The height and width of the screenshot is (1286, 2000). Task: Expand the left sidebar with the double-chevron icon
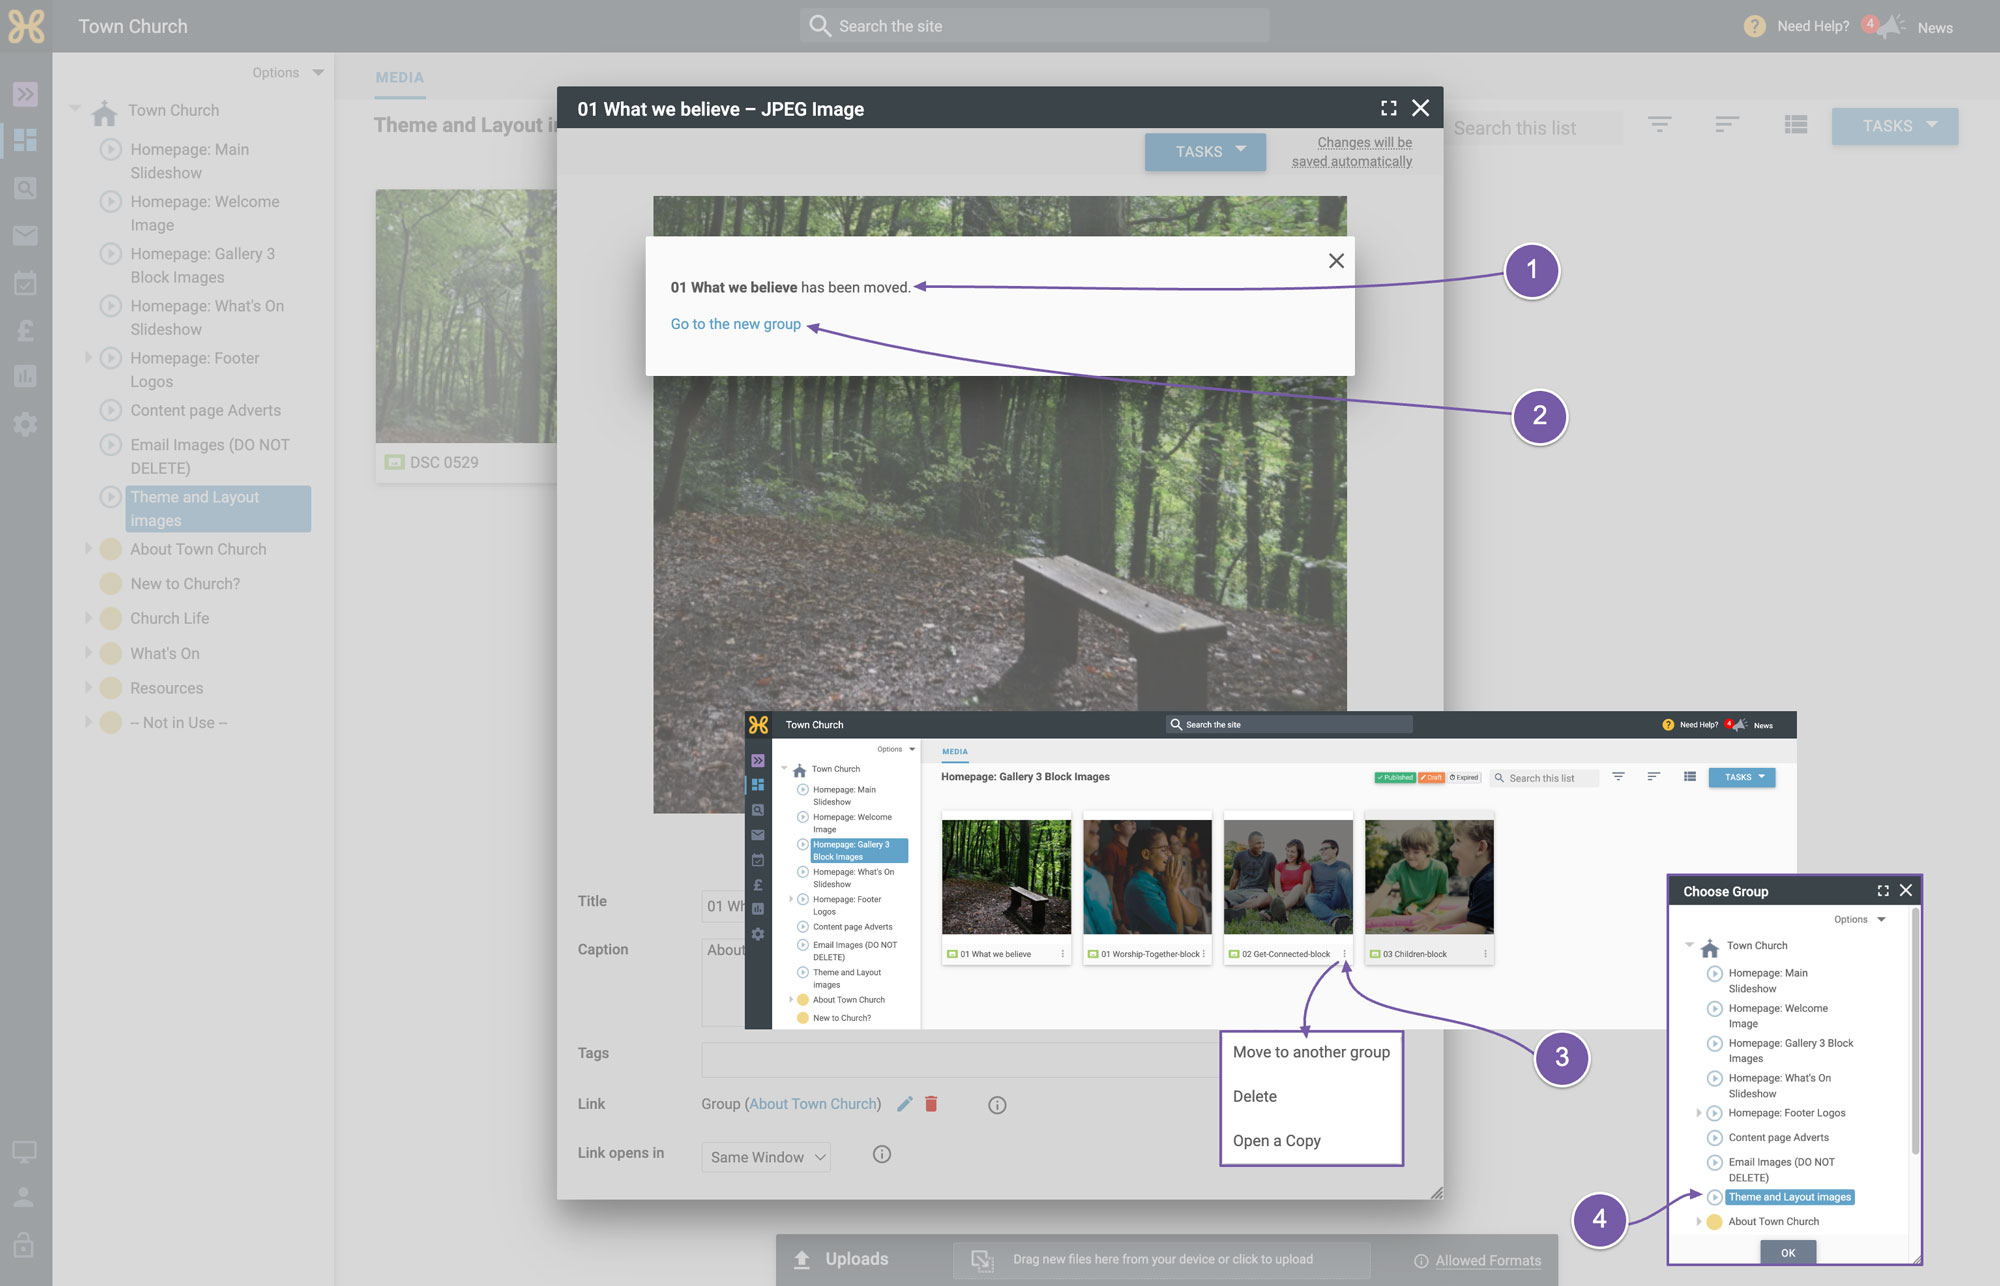click(x=25, y=94)
